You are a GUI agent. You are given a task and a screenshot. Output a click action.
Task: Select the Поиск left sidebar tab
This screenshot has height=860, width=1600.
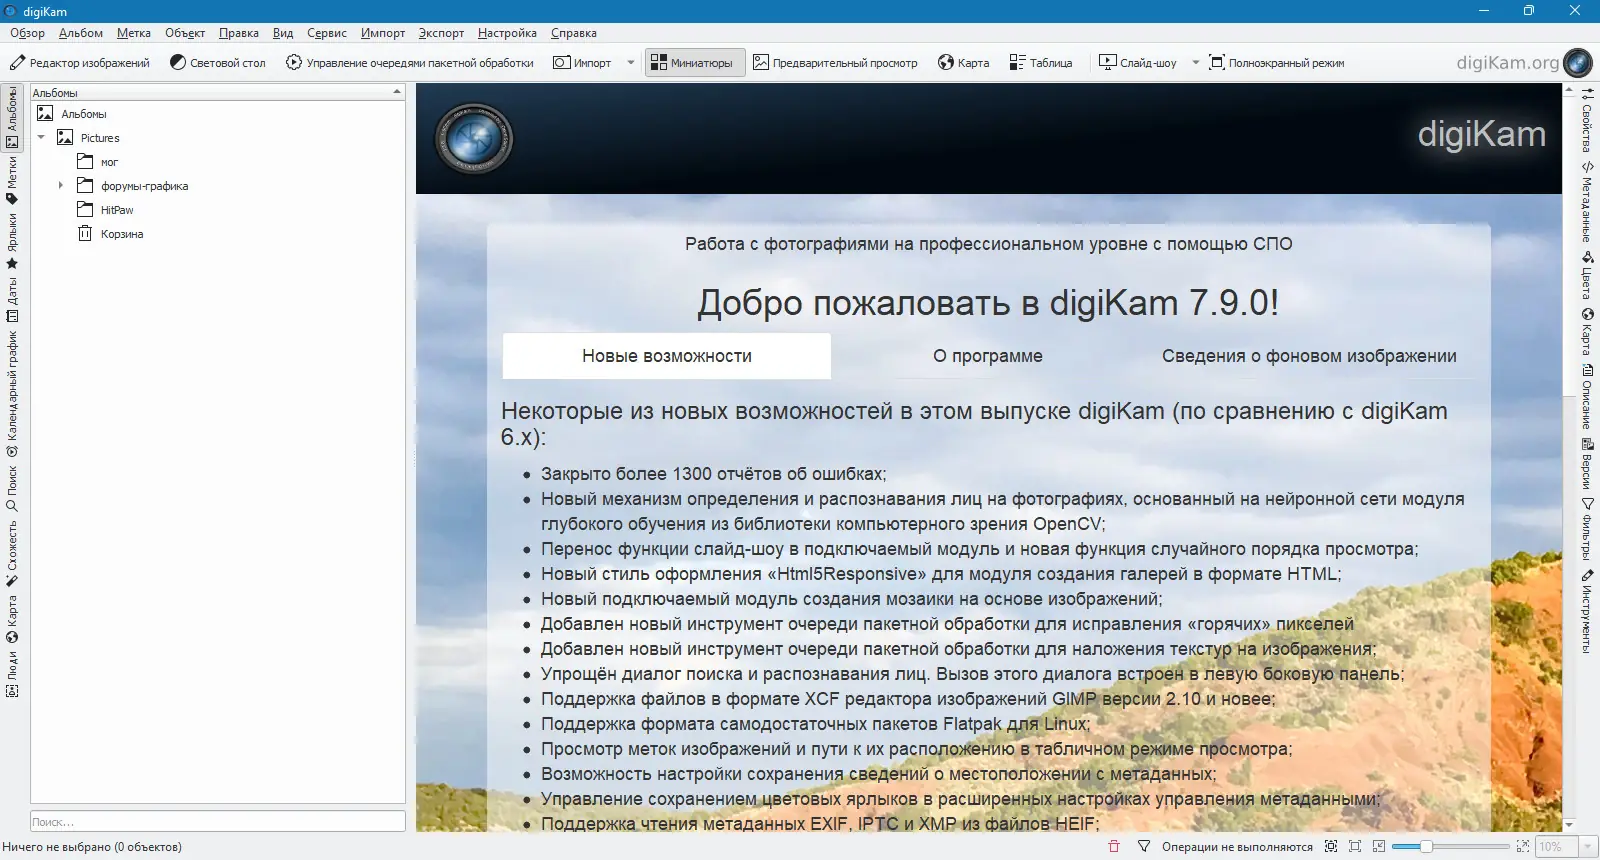coord(12,488)
